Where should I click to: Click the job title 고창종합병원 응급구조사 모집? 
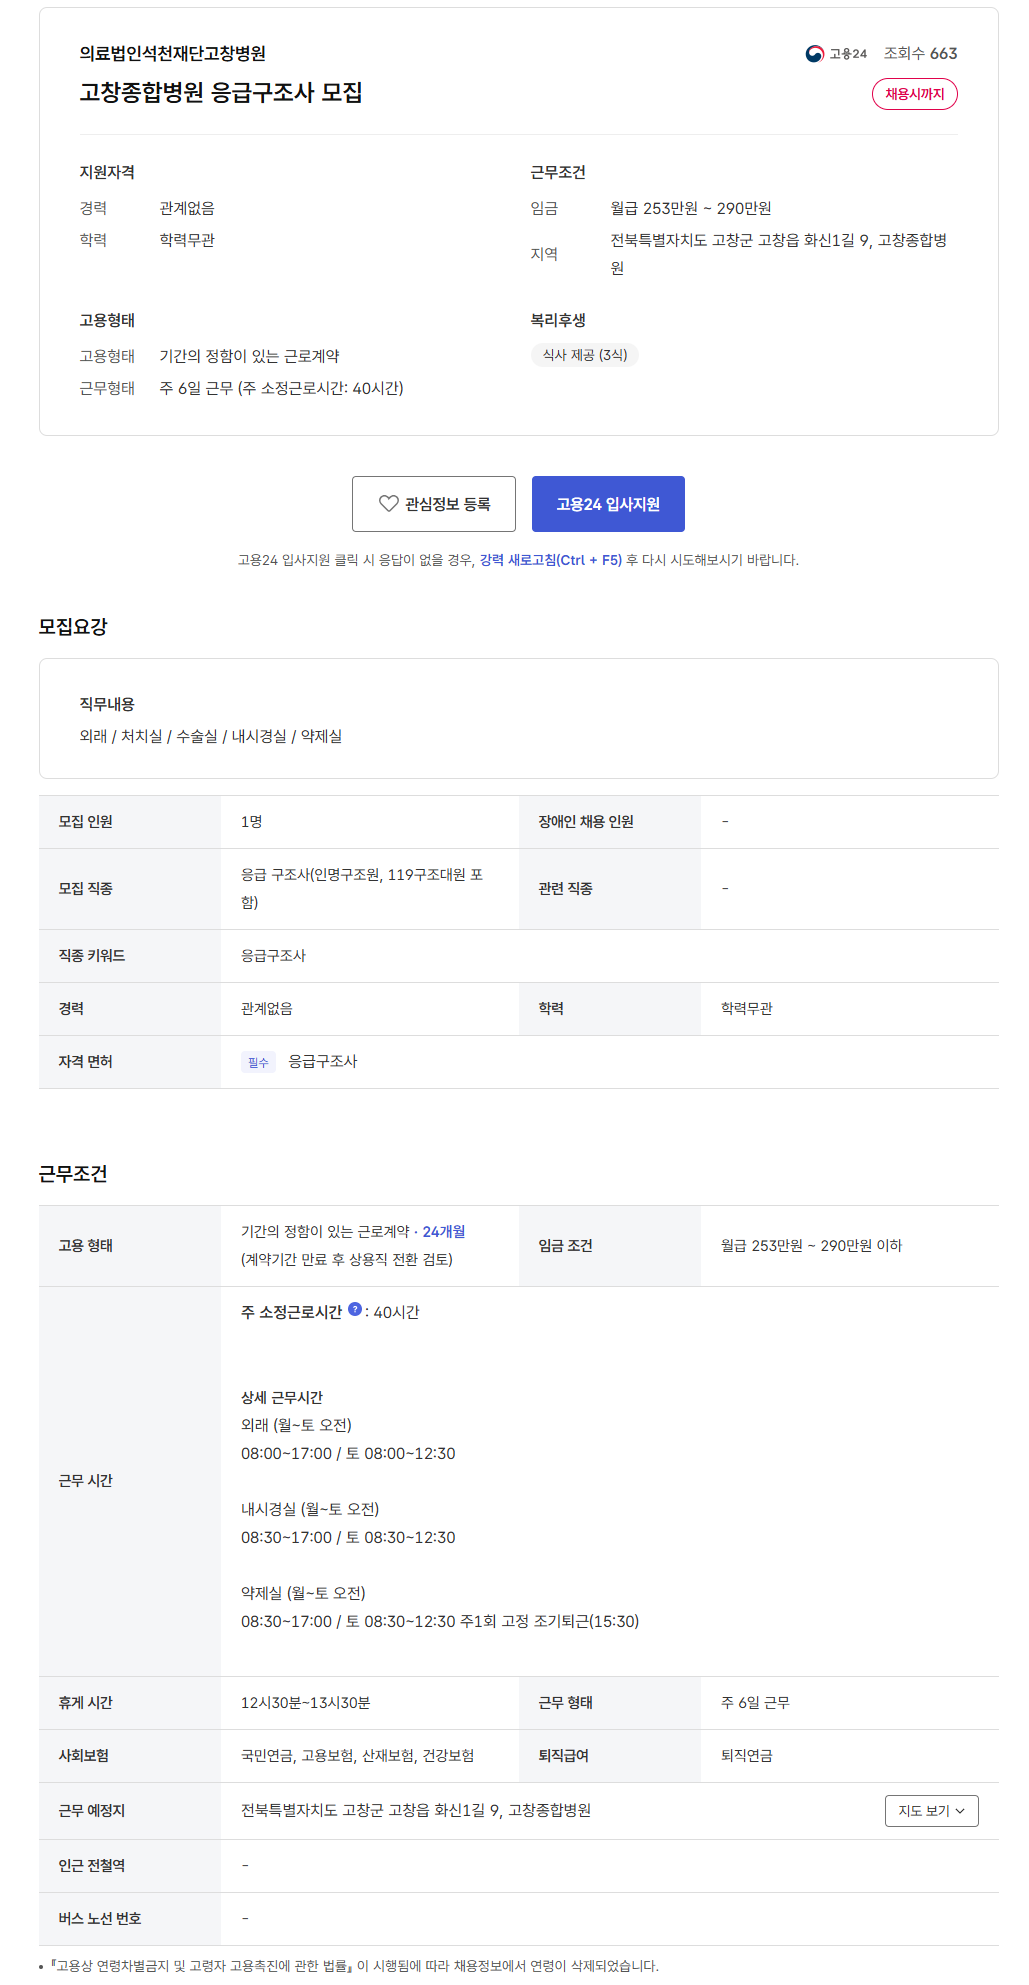(x=221, y=93)
